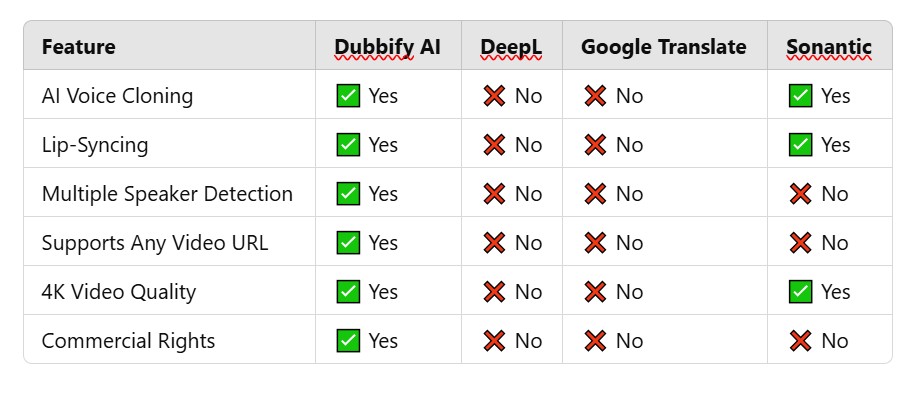
Task: Click Sonantic's green check for 4K Video Quality
Action: click(800, 291)
